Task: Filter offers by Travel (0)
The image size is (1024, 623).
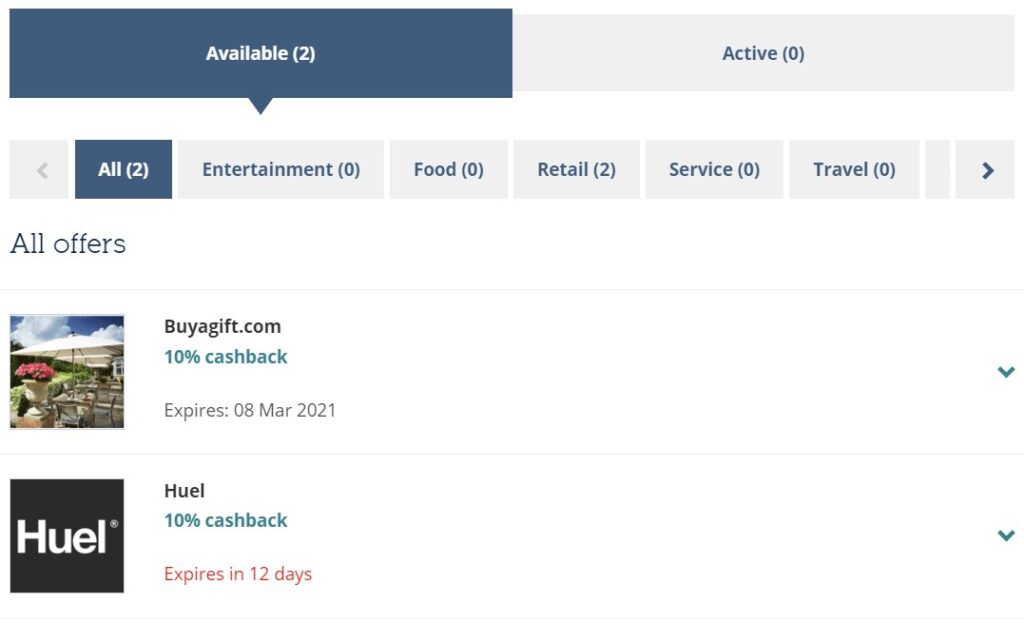Action: click(854, 169)
